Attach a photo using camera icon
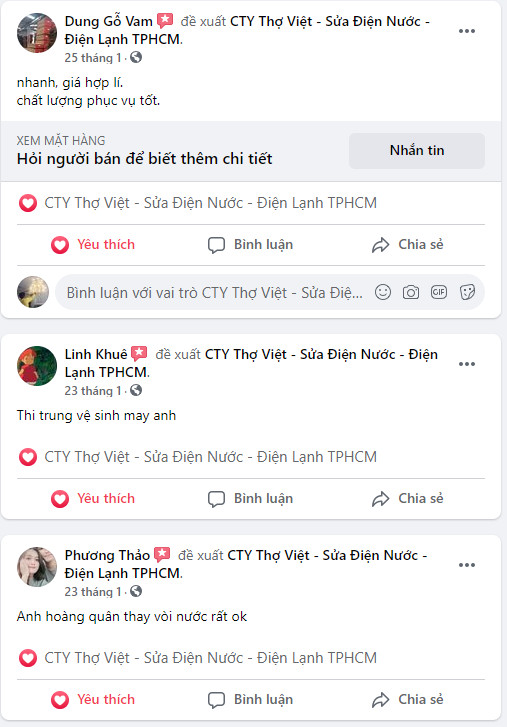The image size is (507, 727). tap(411, 293)
